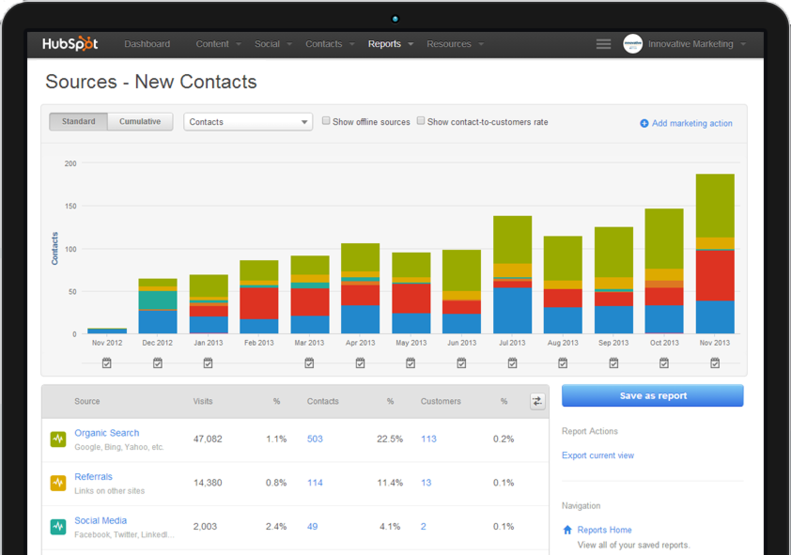This screenshot has height=555, width=791.
Task: Open the calendar event icon under Nov 2013
Action: (x=715, y=363)
